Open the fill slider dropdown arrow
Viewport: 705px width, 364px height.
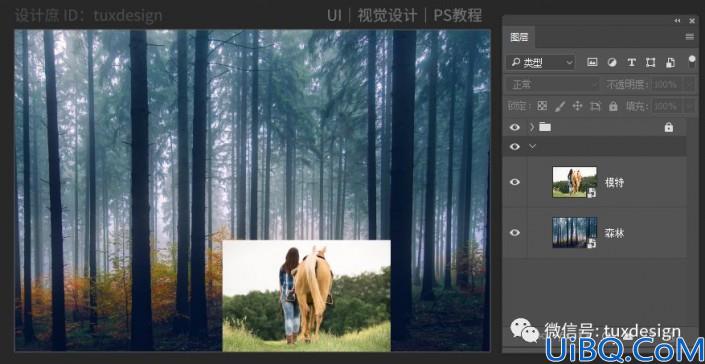point(689,106)
